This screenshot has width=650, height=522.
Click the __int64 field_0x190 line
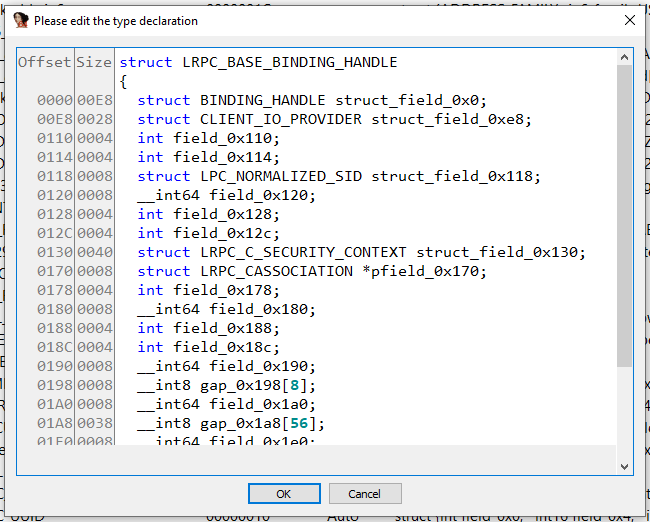point(226,367)
